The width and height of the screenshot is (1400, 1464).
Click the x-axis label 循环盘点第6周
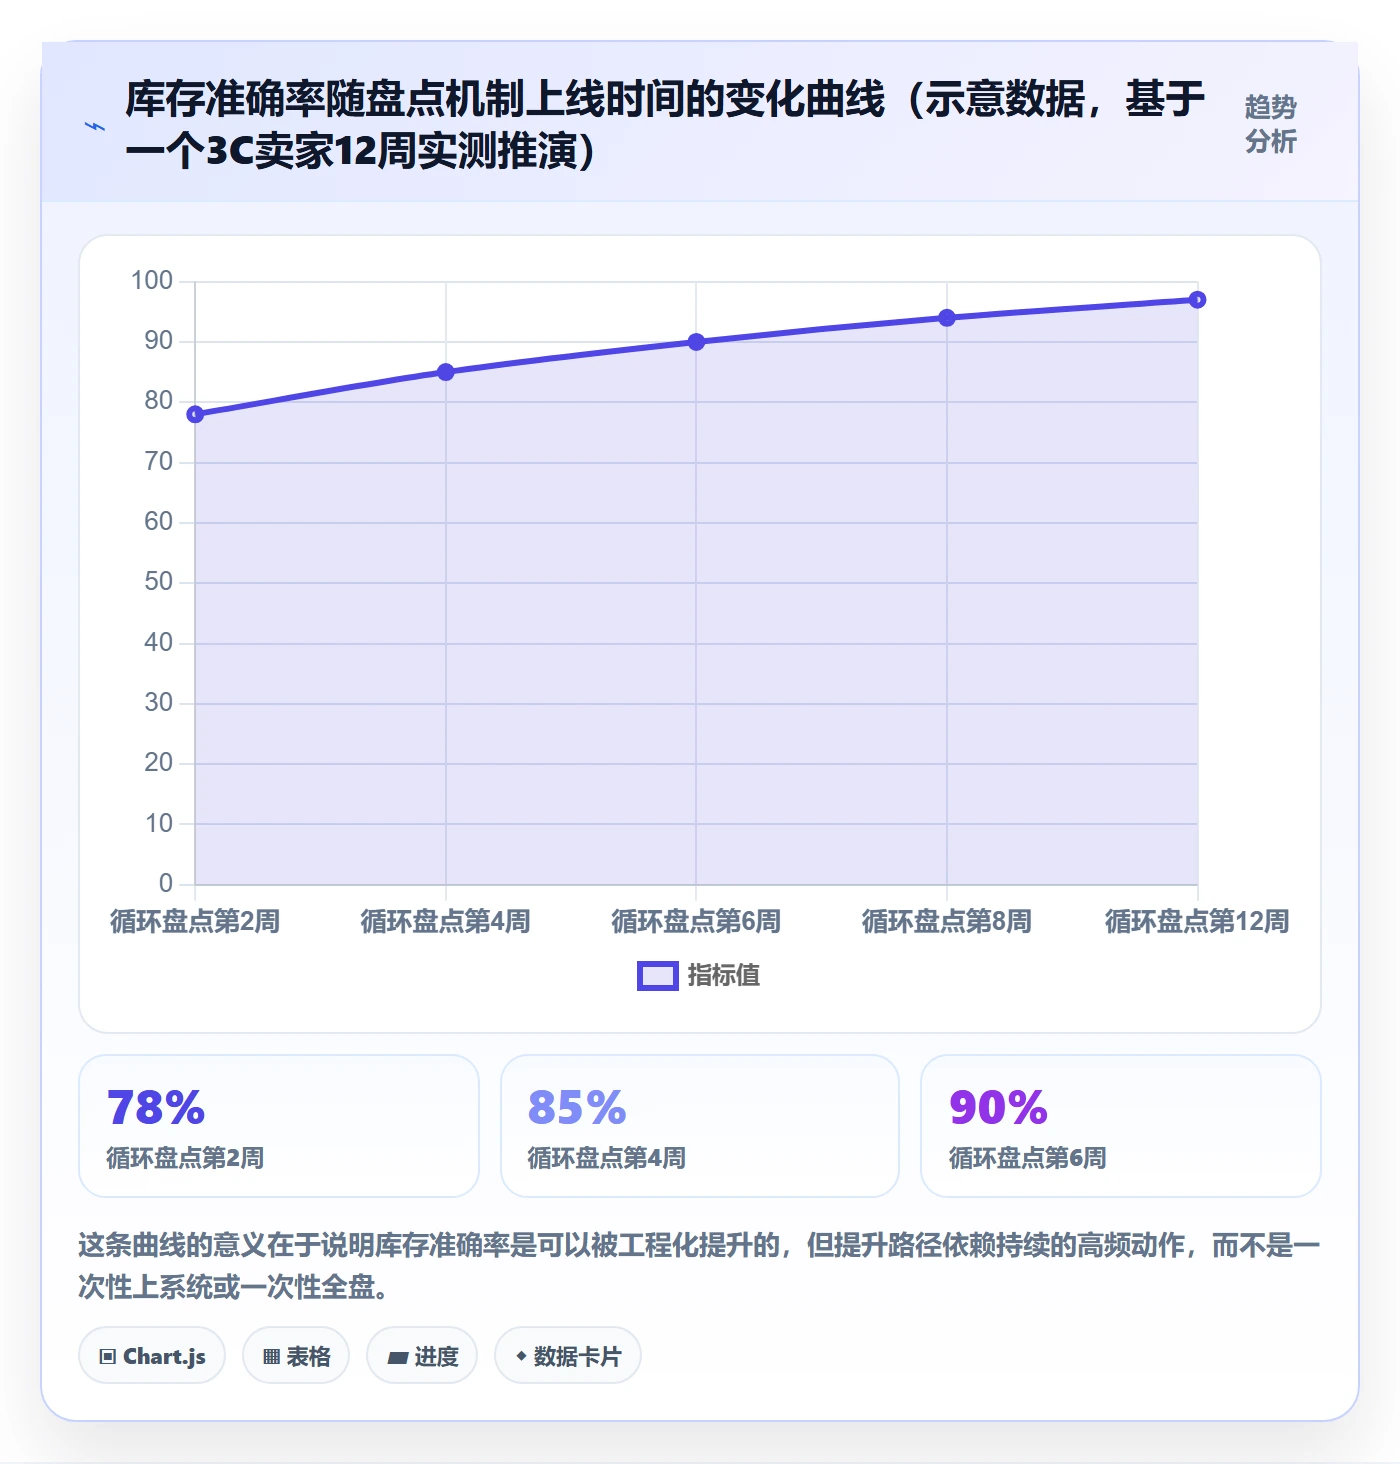pyautogui.click(x=697, y=921)
